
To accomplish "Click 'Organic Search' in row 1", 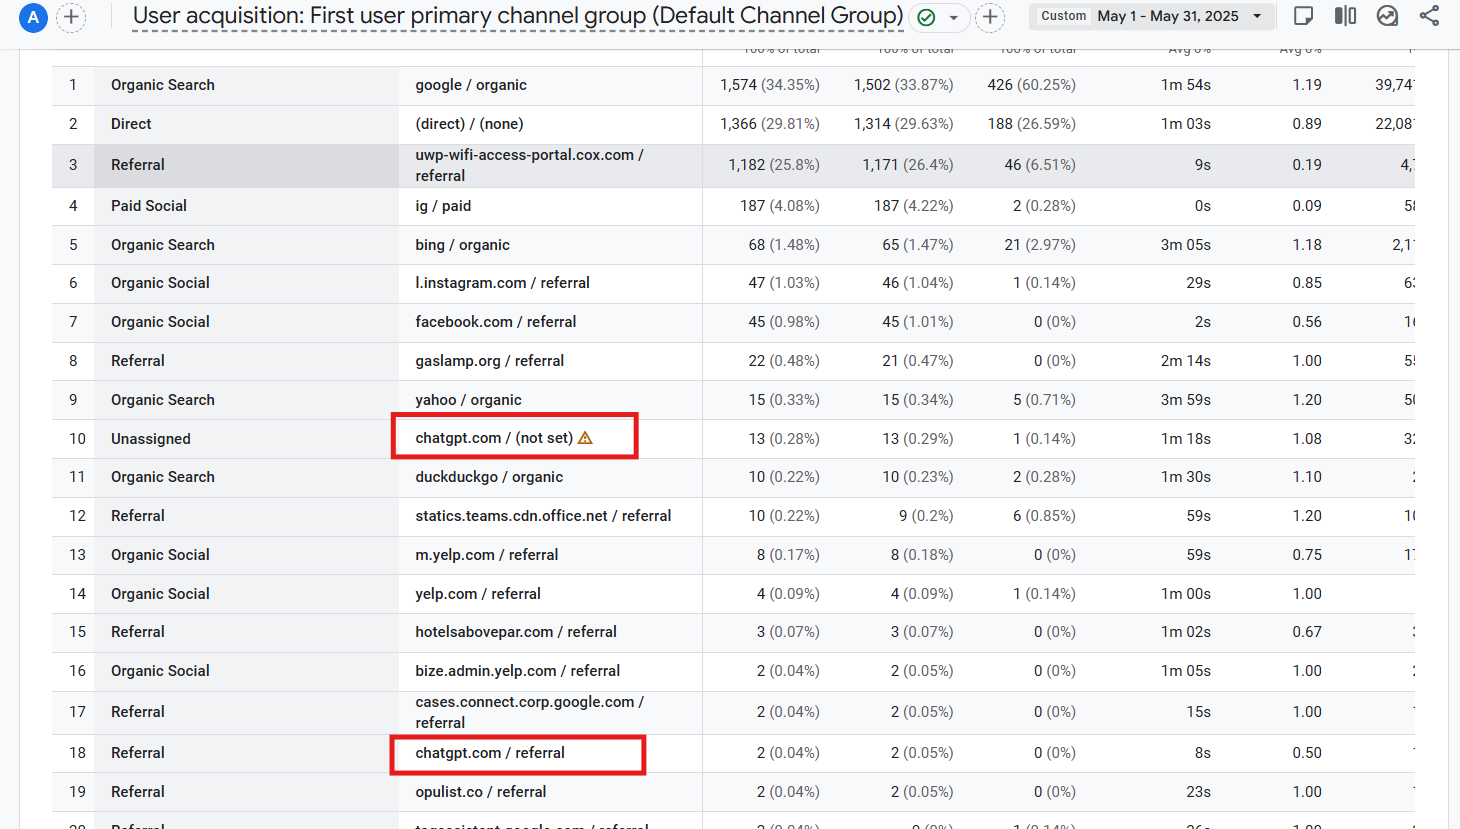I will [x=163, y=85].
